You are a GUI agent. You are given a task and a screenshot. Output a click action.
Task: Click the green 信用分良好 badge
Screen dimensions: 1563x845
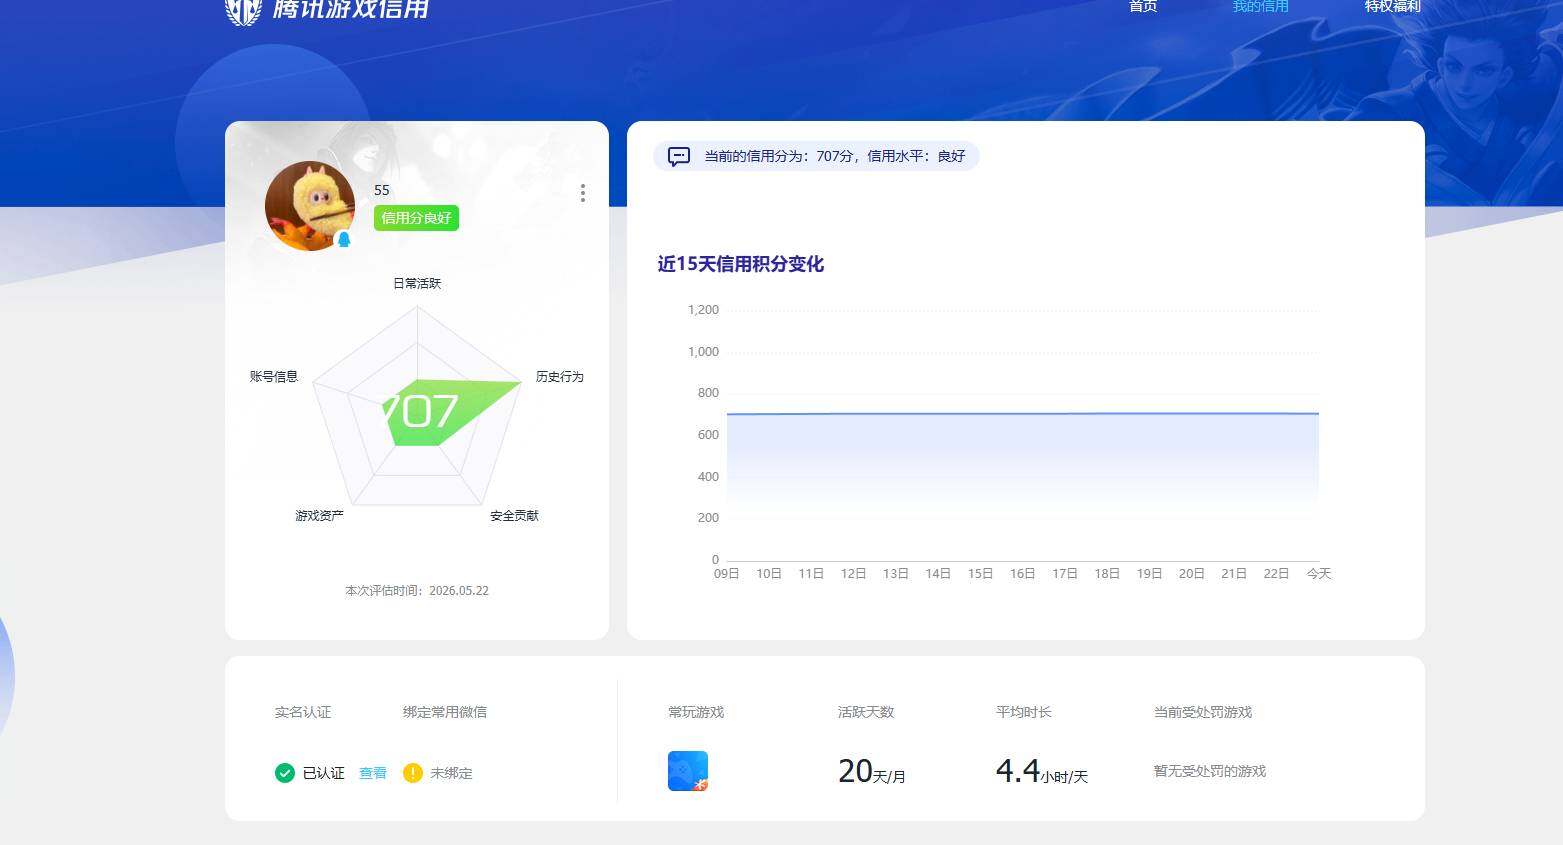[416, 218]
